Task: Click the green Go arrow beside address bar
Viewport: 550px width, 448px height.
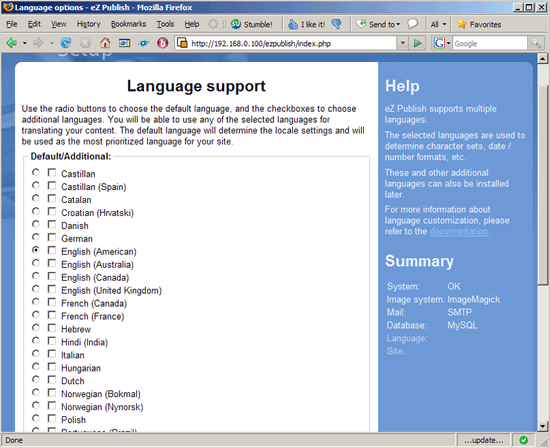Action: pos(417,43)
